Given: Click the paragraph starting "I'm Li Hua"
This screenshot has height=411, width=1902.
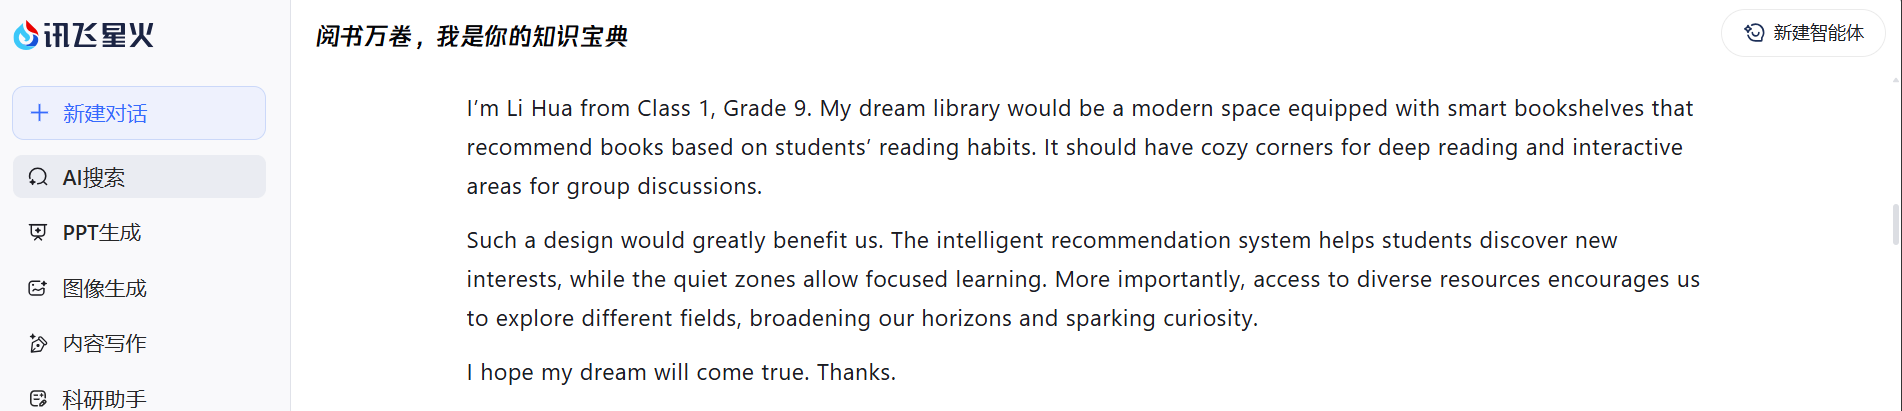Looking at the screenshot, I should 1079,147.
